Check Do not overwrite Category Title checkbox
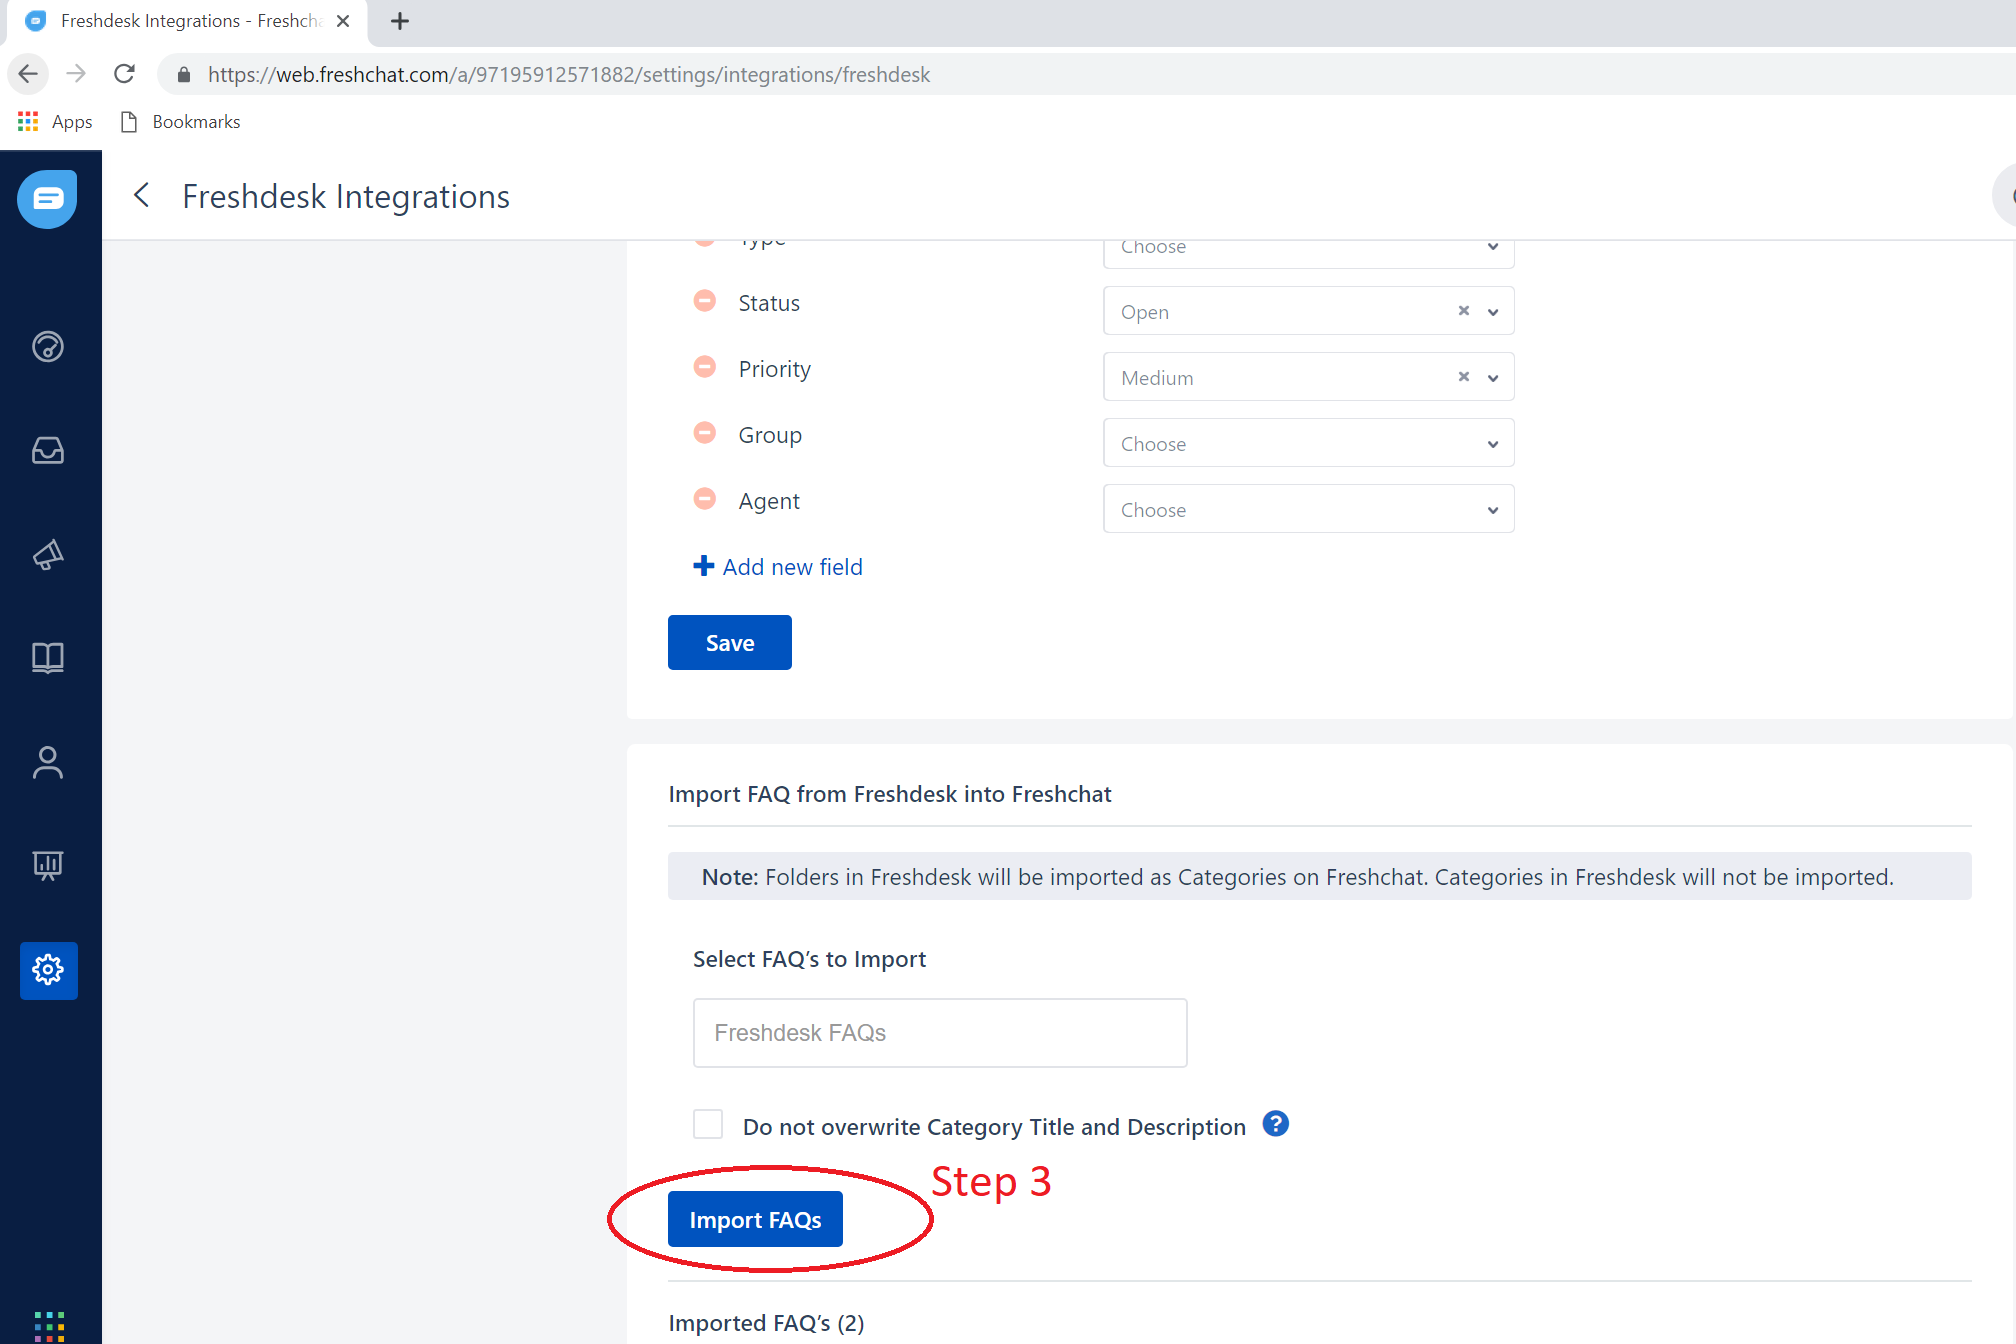2016x1344 pixels. 708,1125
